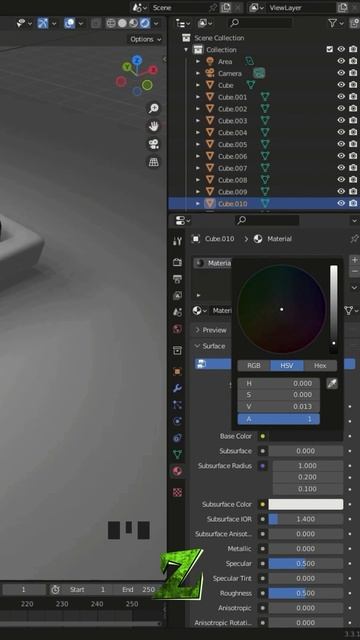Switch perspective/orthographic grid icon
Screen dimensions: 360x640
153,162
